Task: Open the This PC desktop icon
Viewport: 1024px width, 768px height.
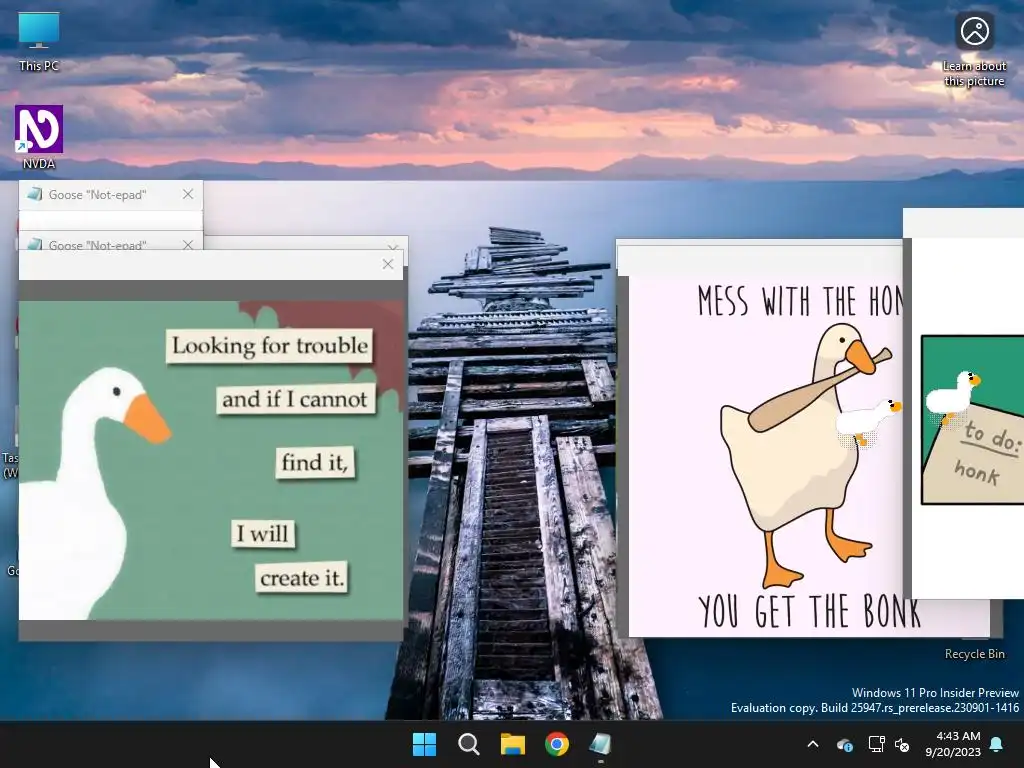Action: (x=39, y=42)
